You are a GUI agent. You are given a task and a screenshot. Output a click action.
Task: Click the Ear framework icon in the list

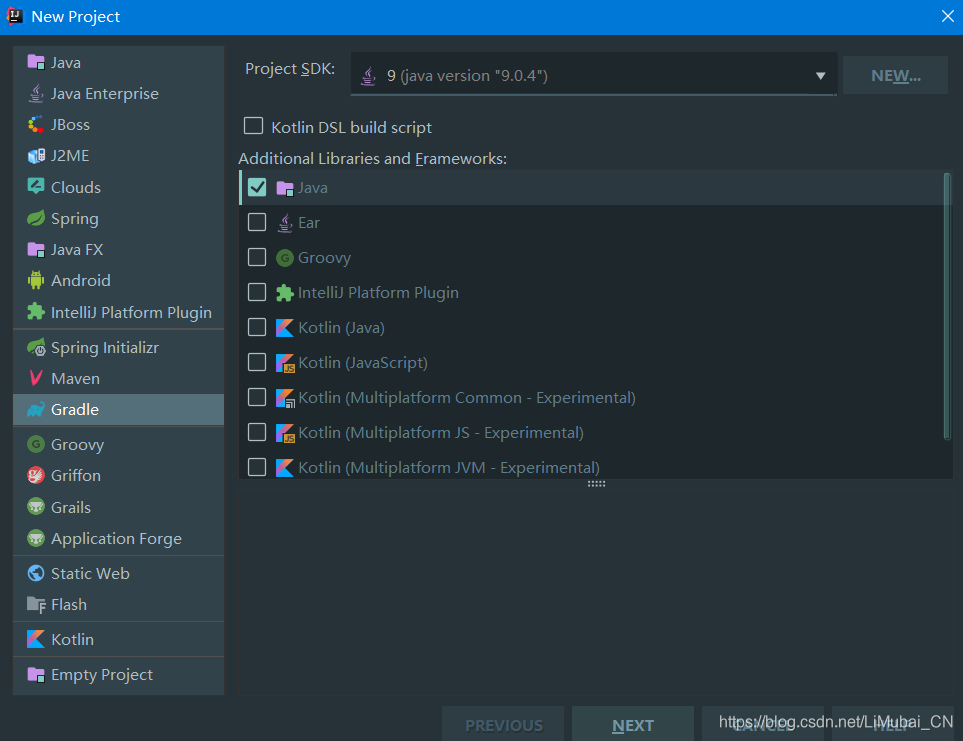click(285, 222)
